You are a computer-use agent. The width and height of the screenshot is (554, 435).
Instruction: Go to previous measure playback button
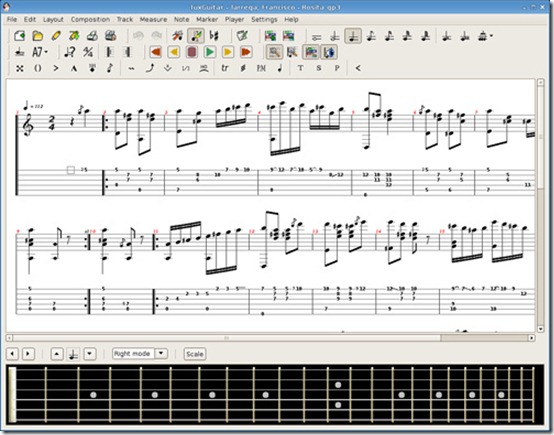coord(173,52)
